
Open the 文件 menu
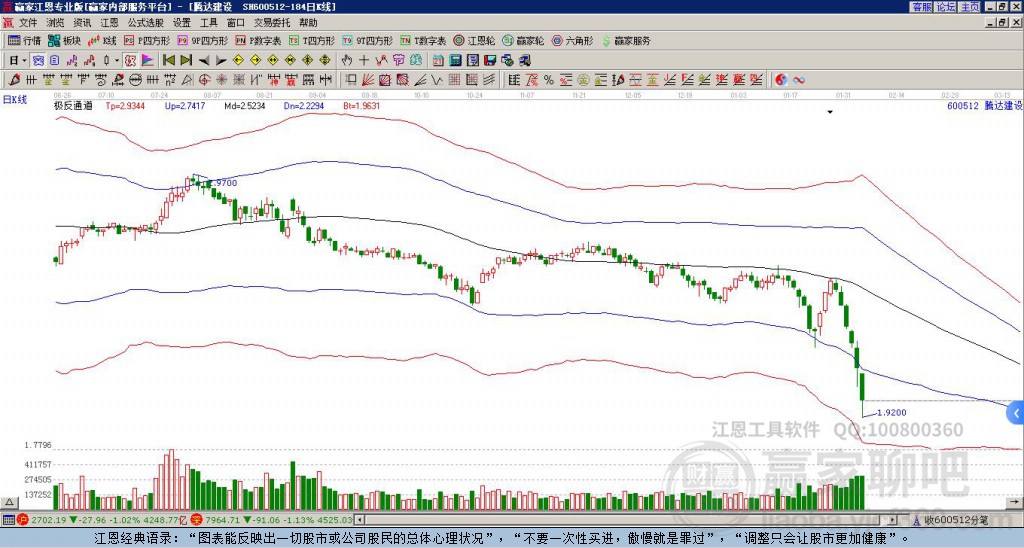click(x=28, y=23)
